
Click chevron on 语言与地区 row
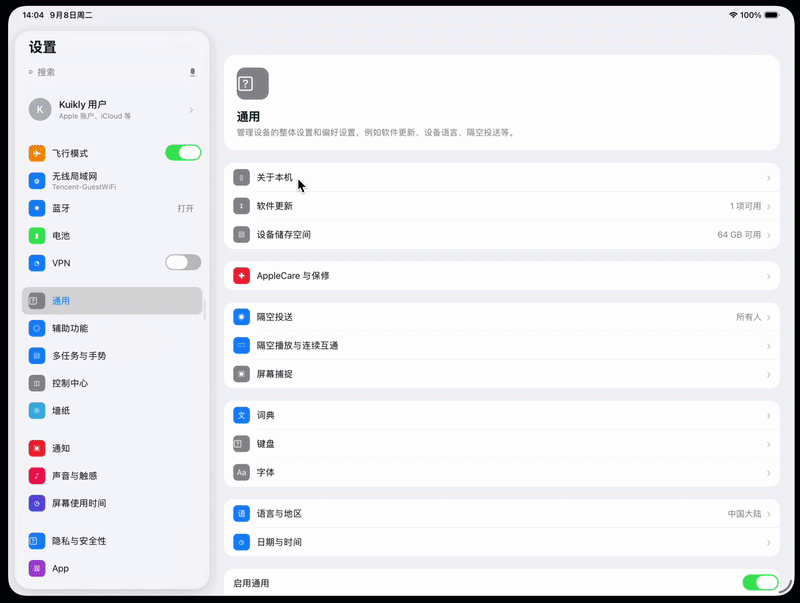(x=768, y=514)
